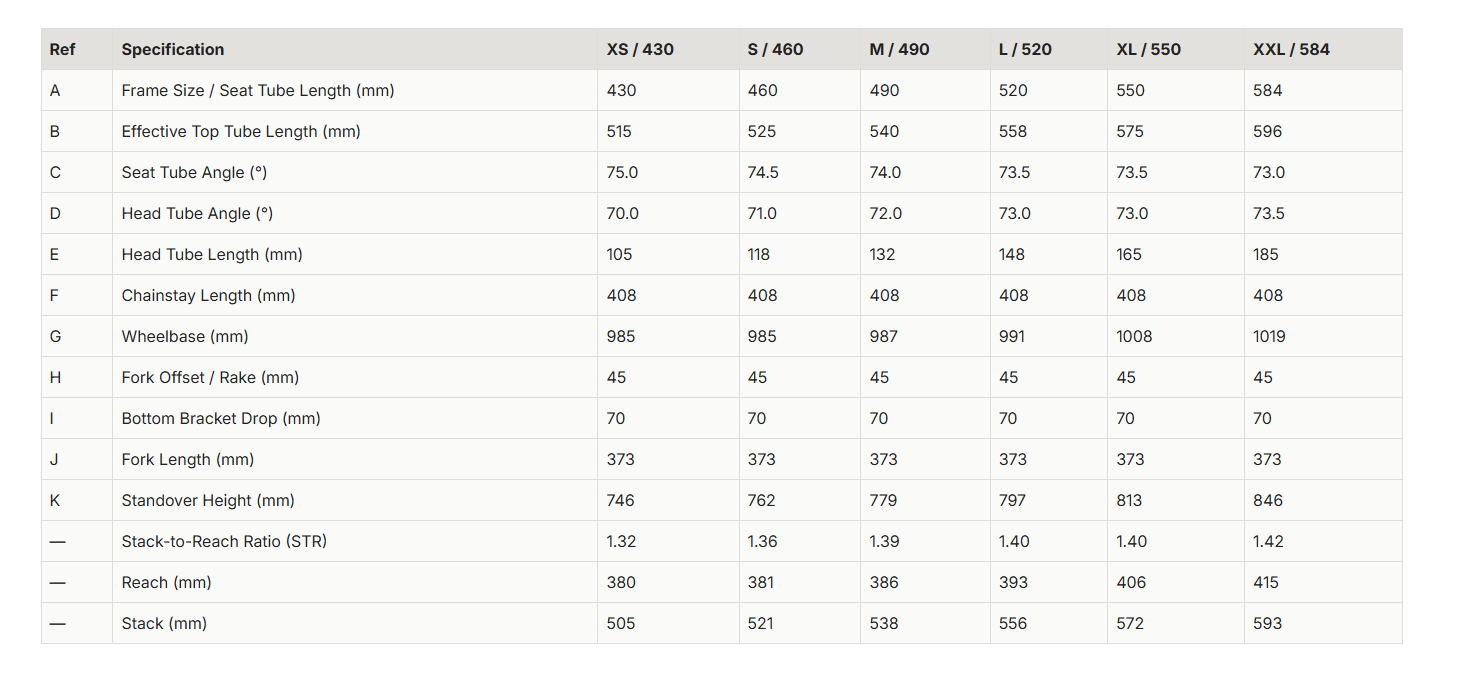
Task: Click the 75.0 Seat Tube Angle value
Action: pos(622,172)
